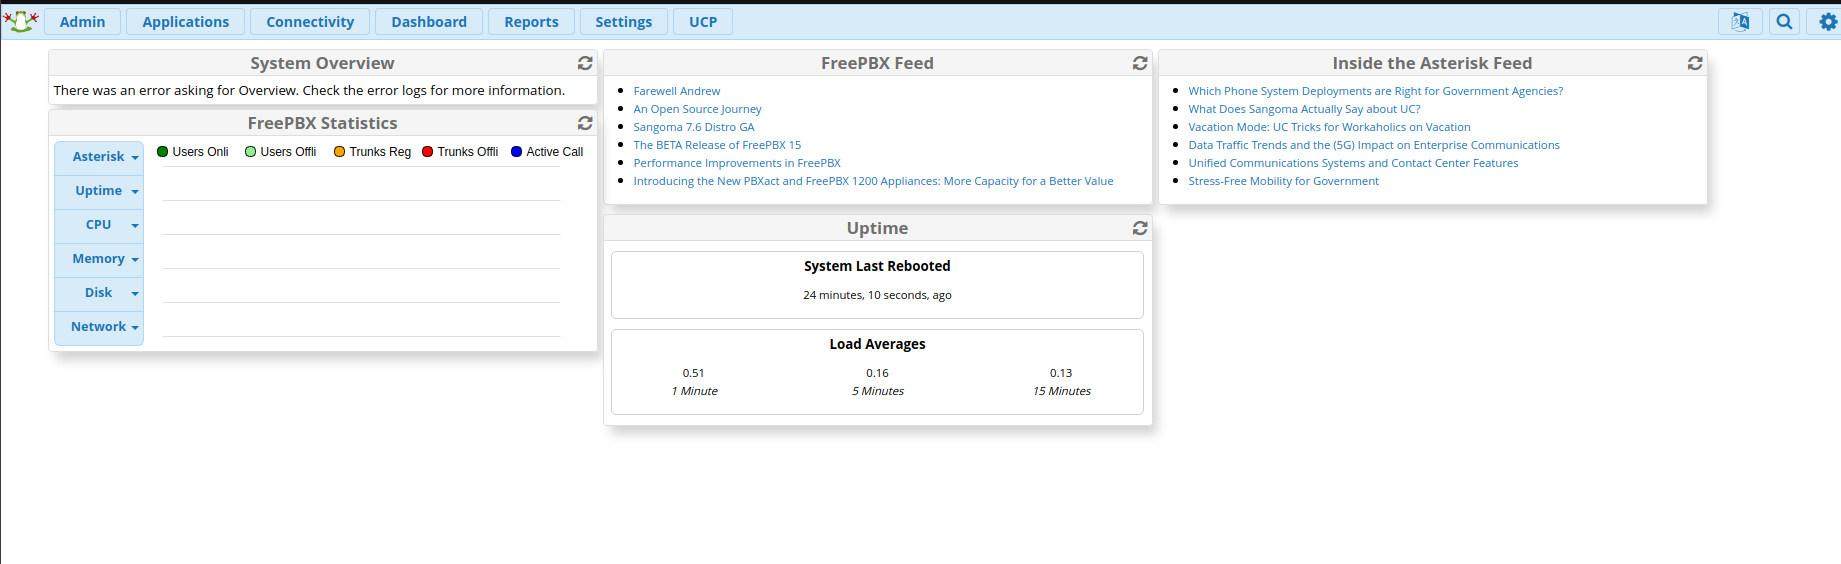1841x564 pixels.
Task: Click the search magnifier icon
Action: click(1784, 22)
